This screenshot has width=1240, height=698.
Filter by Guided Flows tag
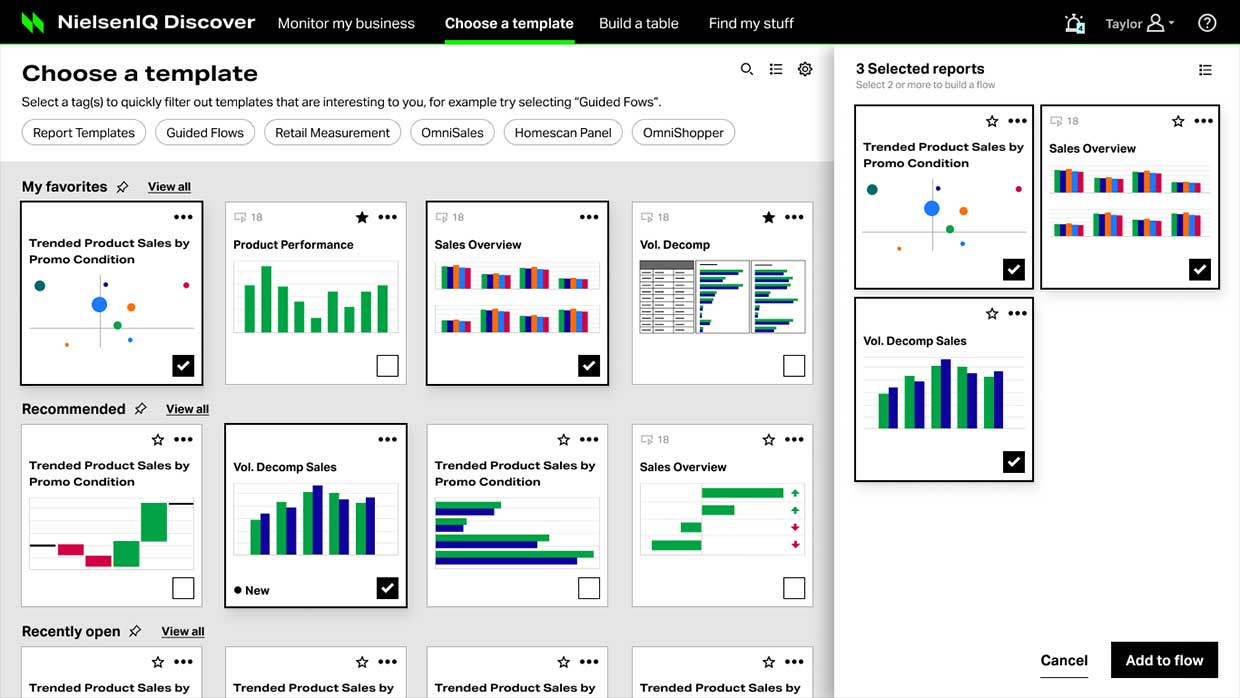pyautogui.click(x=205, y=132)
